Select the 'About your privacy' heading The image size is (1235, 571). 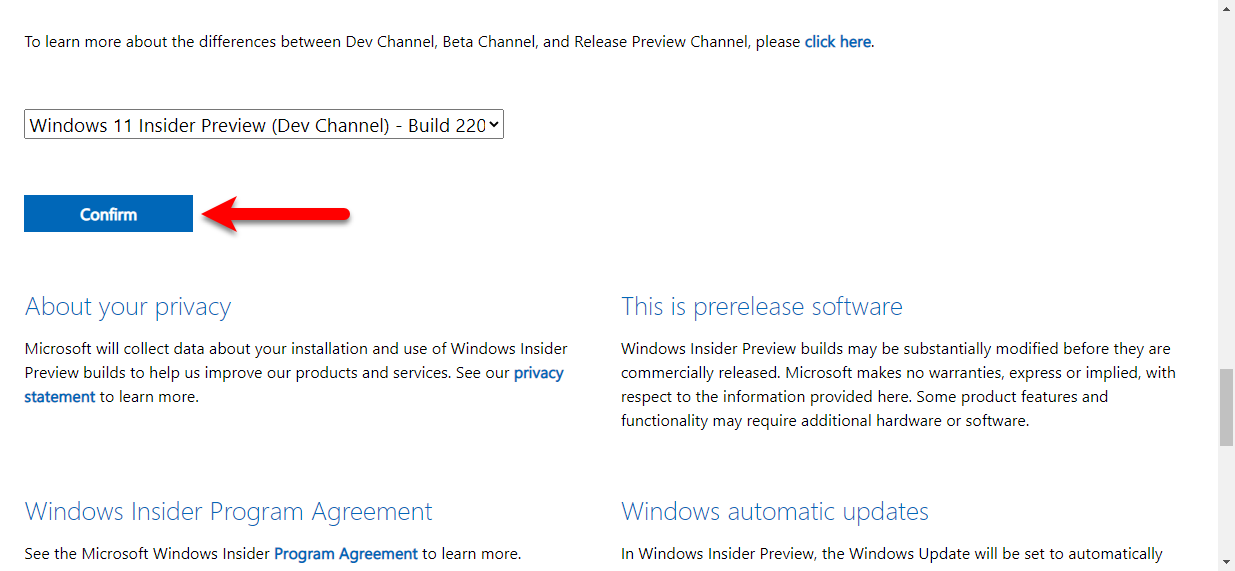(128, 307)
